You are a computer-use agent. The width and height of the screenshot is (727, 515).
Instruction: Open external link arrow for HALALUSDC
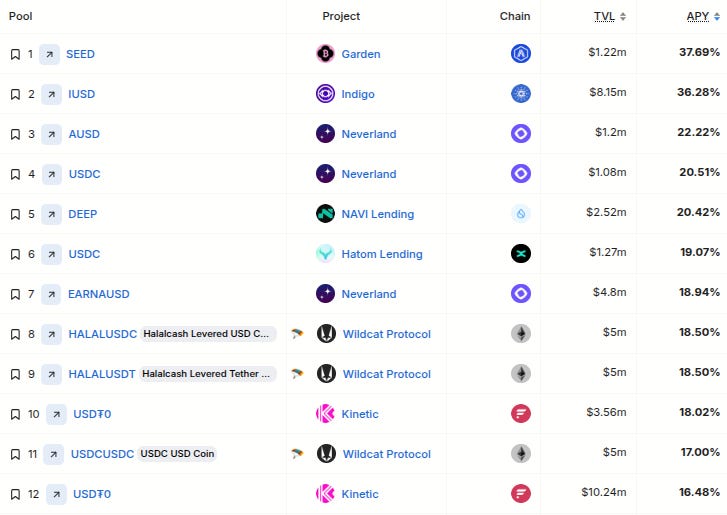pyautogui.click(x=51, y=334)
